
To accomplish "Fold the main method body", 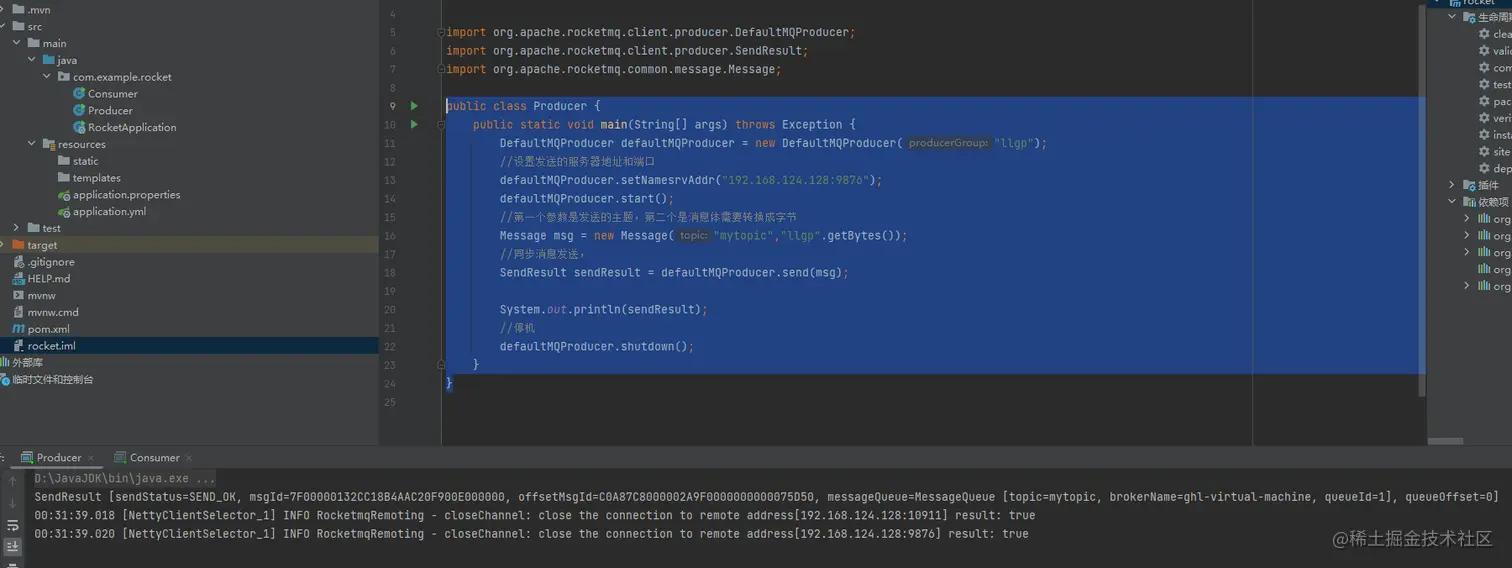I will coord(441,125).
